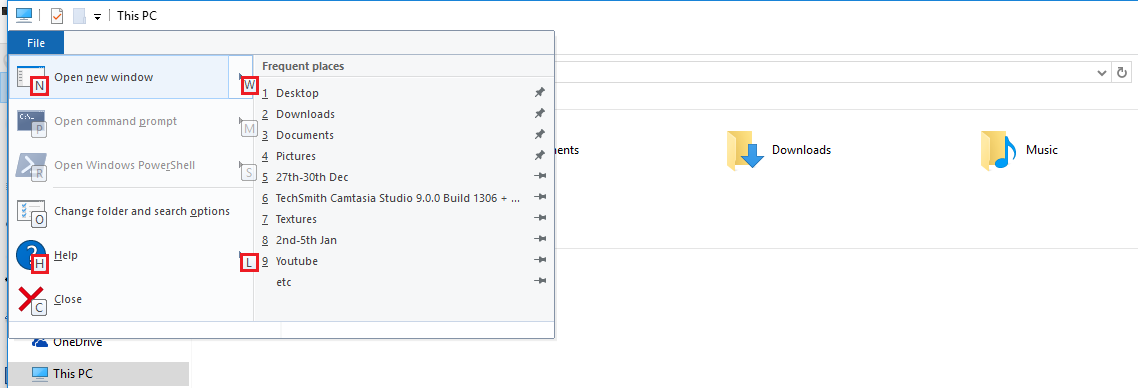The width and height of the screenshot is (1138, 388).
Task: Open Customize Quick Access Toolbar dropdown
Action: pyautogui.click(x=97, y=17)
